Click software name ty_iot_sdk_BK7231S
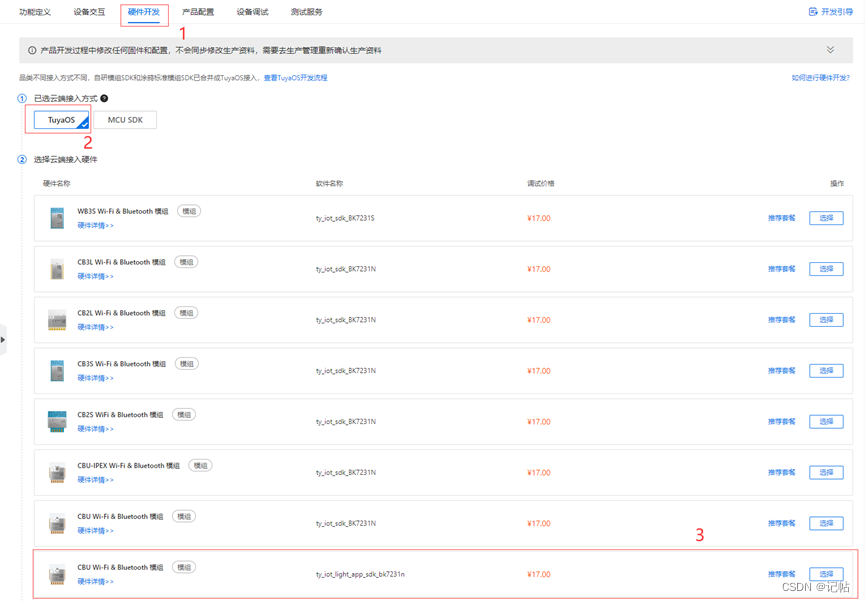Screen dimensions: 865x602 (345, 218)
